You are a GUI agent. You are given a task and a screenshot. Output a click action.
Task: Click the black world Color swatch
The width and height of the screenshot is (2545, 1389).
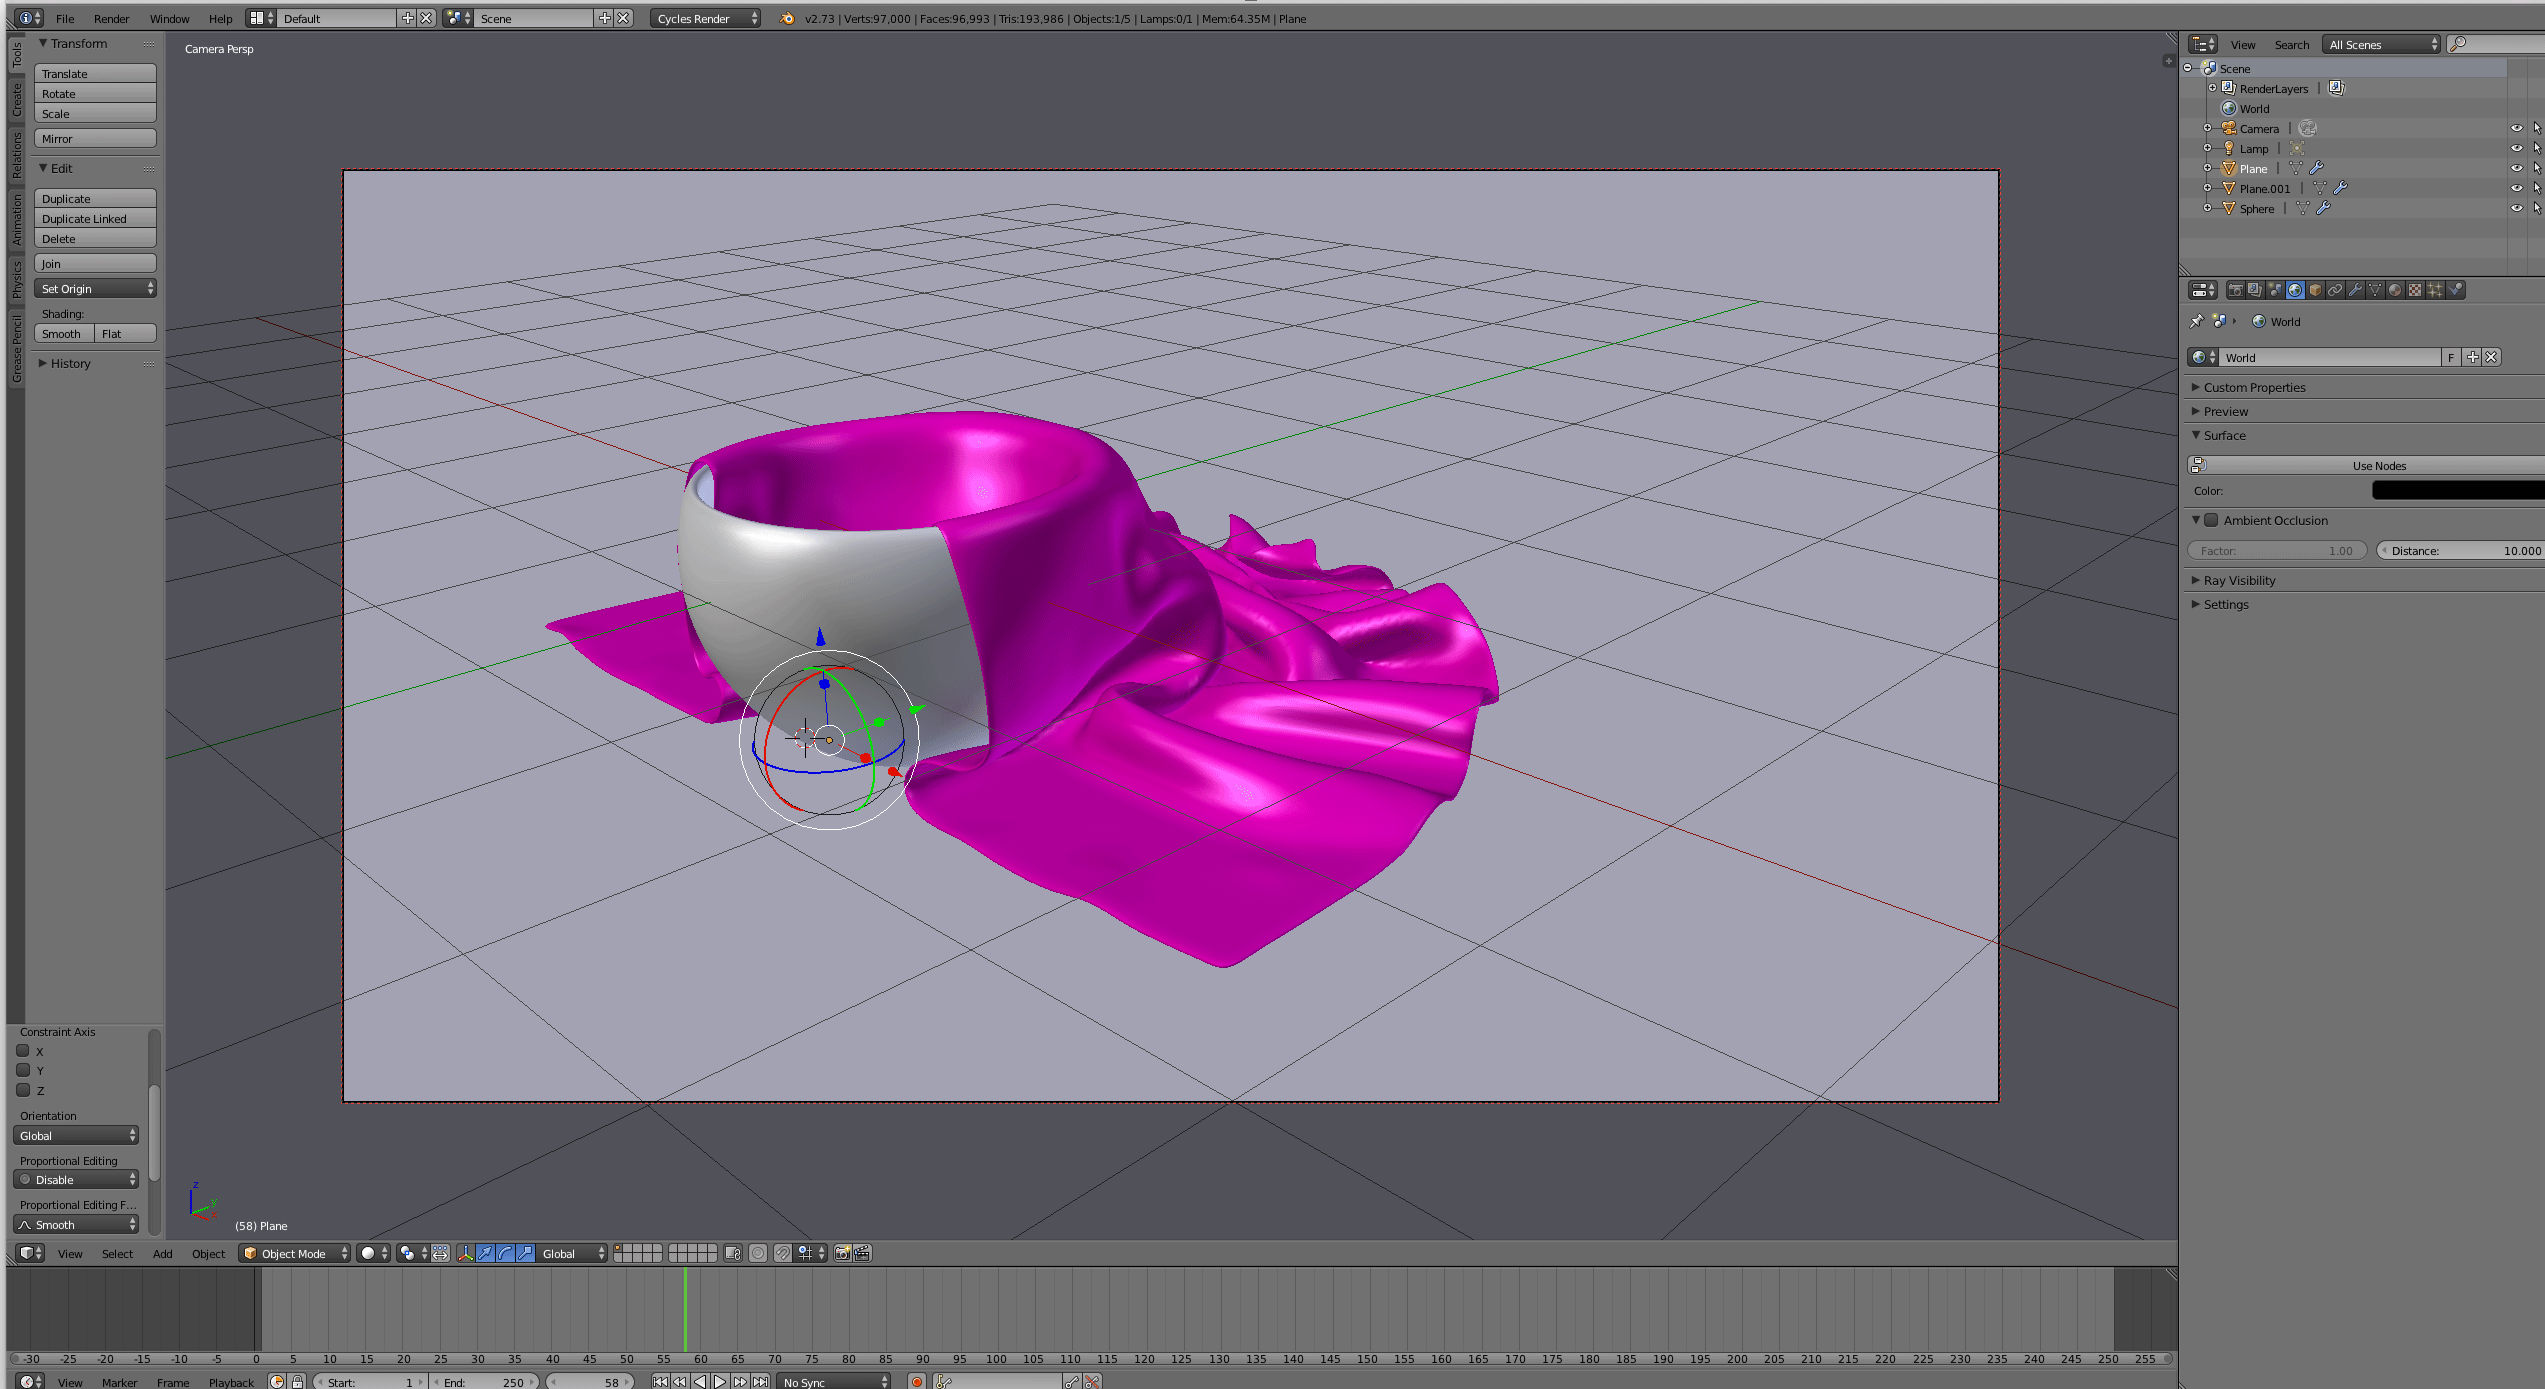click(x=2457, y=491)
